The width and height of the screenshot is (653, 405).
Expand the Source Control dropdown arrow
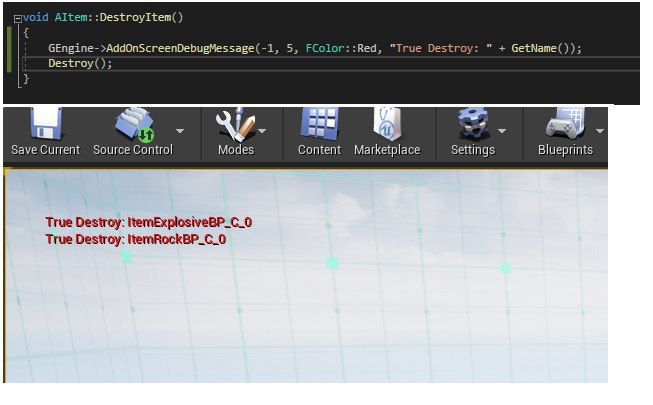pyautogui.click(x=180, y=131)
